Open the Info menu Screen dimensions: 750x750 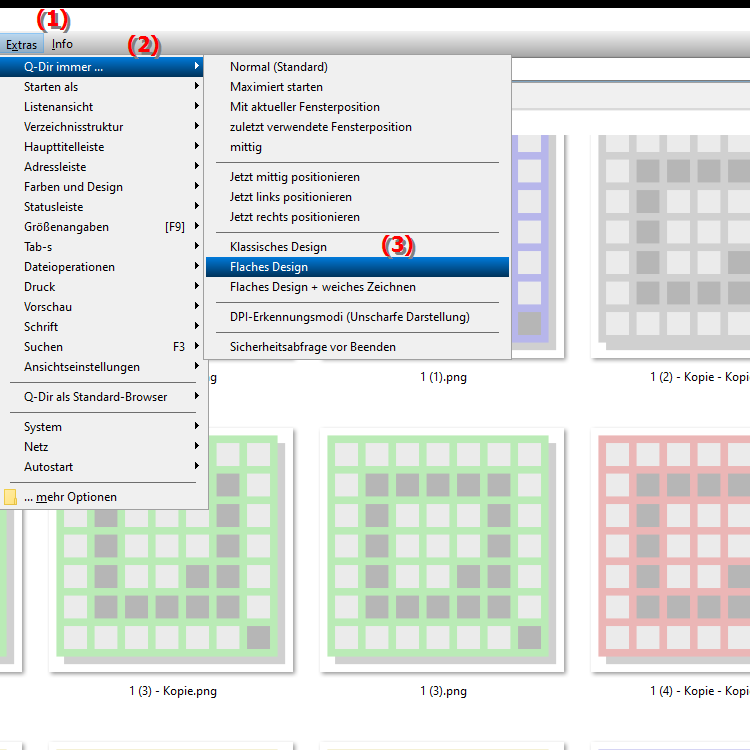coord(62,44)
